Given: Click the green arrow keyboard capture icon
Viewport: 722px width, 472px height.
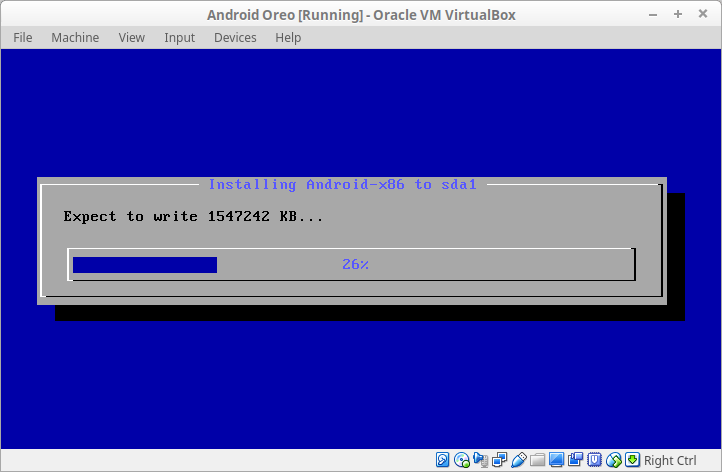Looking at the screenshot, I should pyautogui.click(x=632, y=460).
